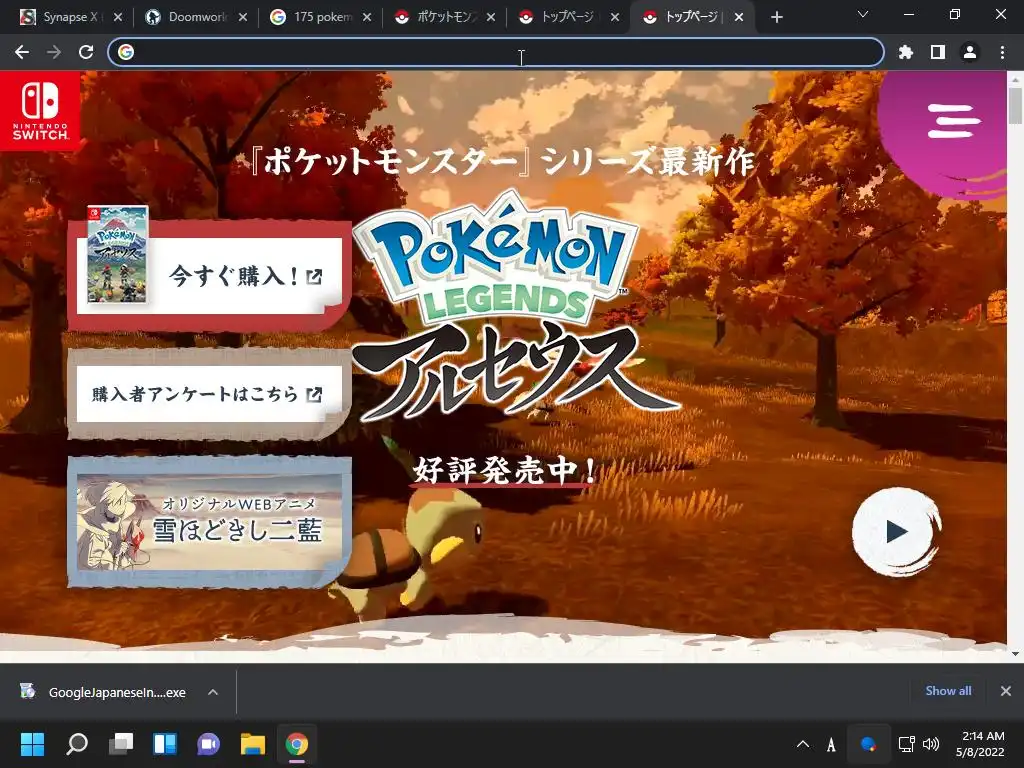1024x768 pixels.
Task: Open the Chrome extensions puzzle icon
Action: pyautogui.click(x=906, y=52)
